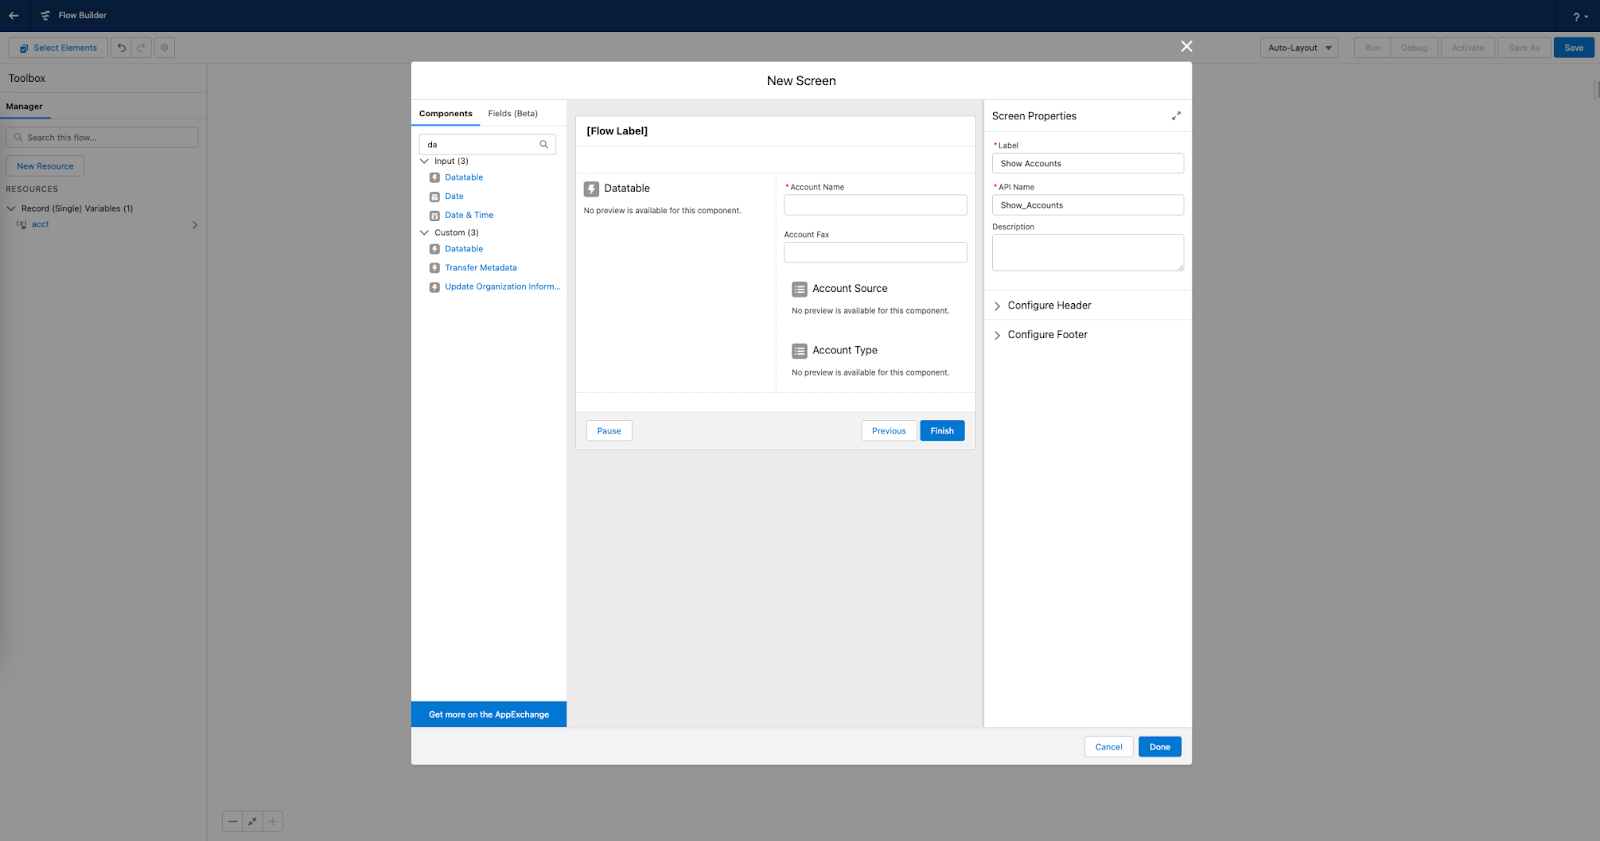Click the Description text area
Screen dimensions: 1600x841
point(1088,253)
